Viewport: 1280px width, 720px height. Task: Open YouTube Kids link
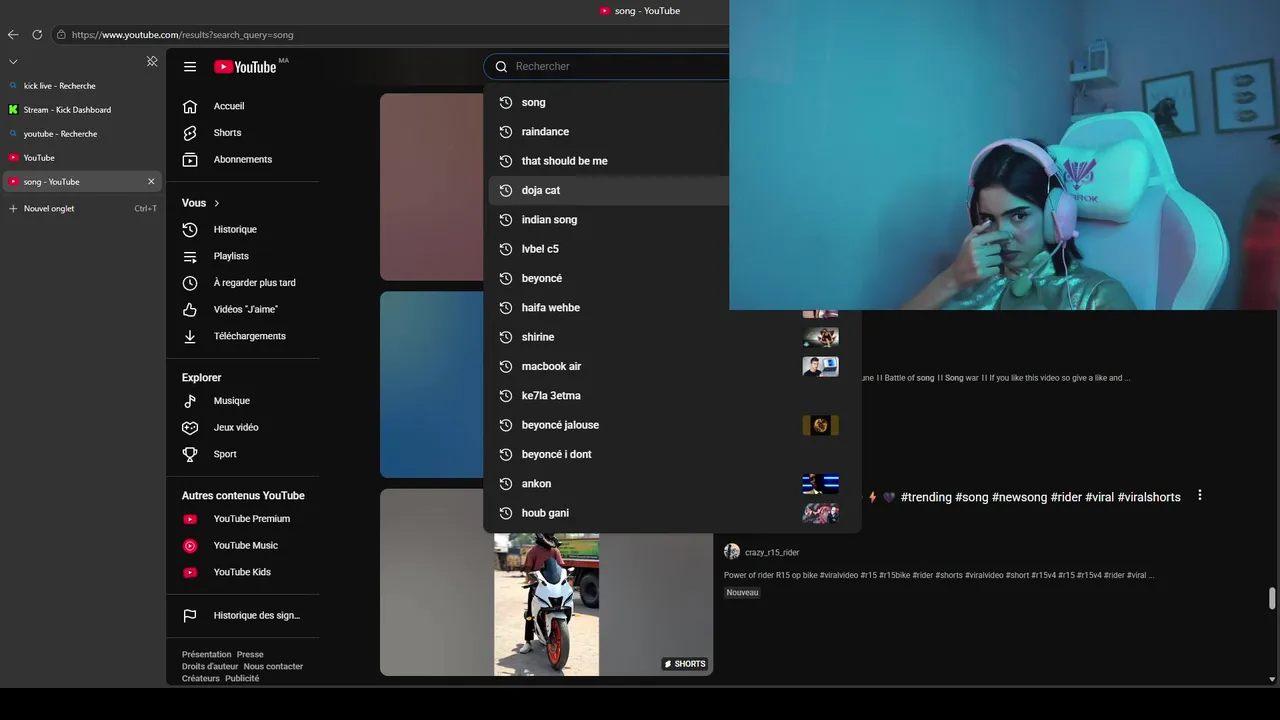(x=243, y=572)
